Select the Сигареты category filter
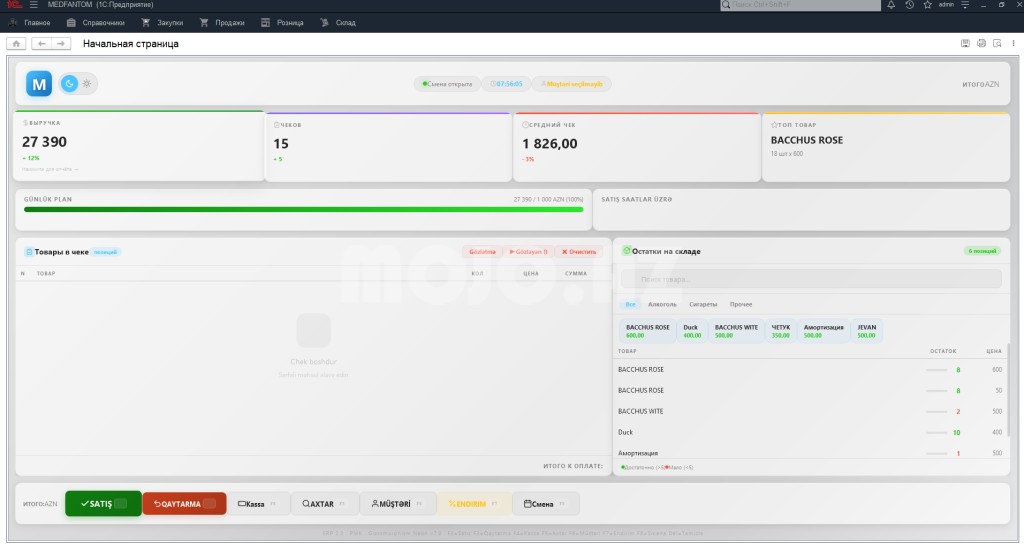The height and width of the screenshot is (548, 1024). pyautogui.click(x=703, y=304)
